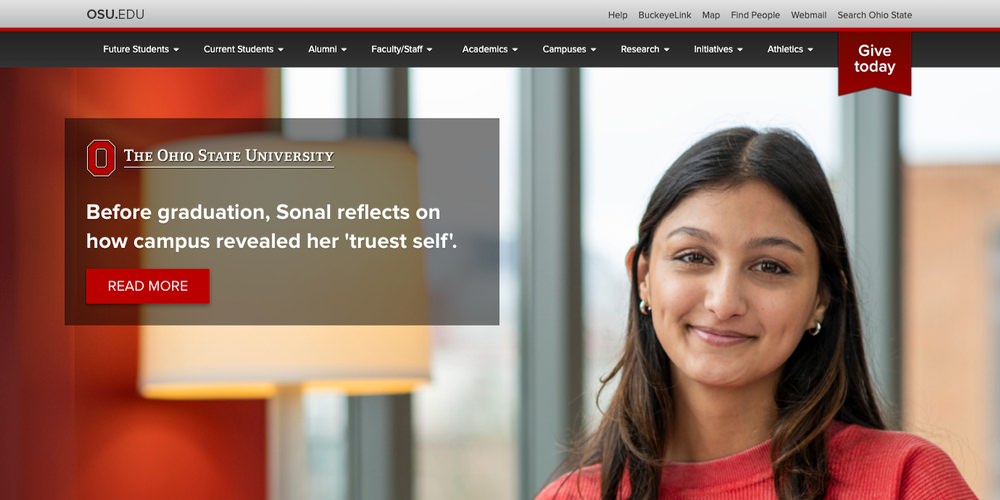
Task: Open the Campuses navigation menu
Action: pos(570,49)
